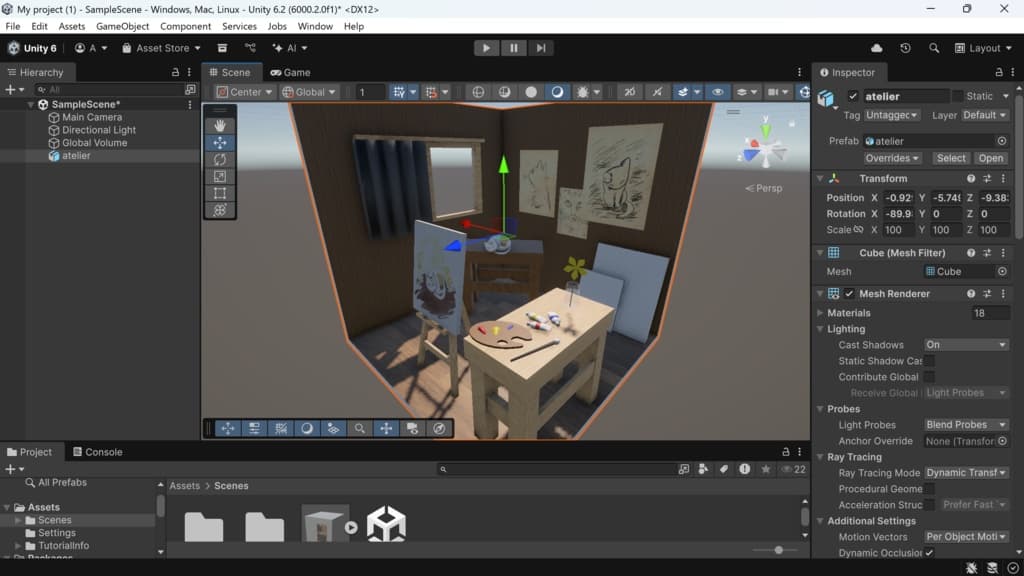Click the prefab Open button
The width and height of the screenshot is (1024, 576).
click(990, 158)
